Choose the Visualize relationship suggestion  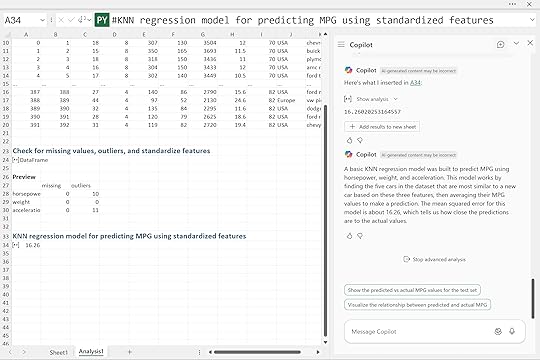click(417, 305)
